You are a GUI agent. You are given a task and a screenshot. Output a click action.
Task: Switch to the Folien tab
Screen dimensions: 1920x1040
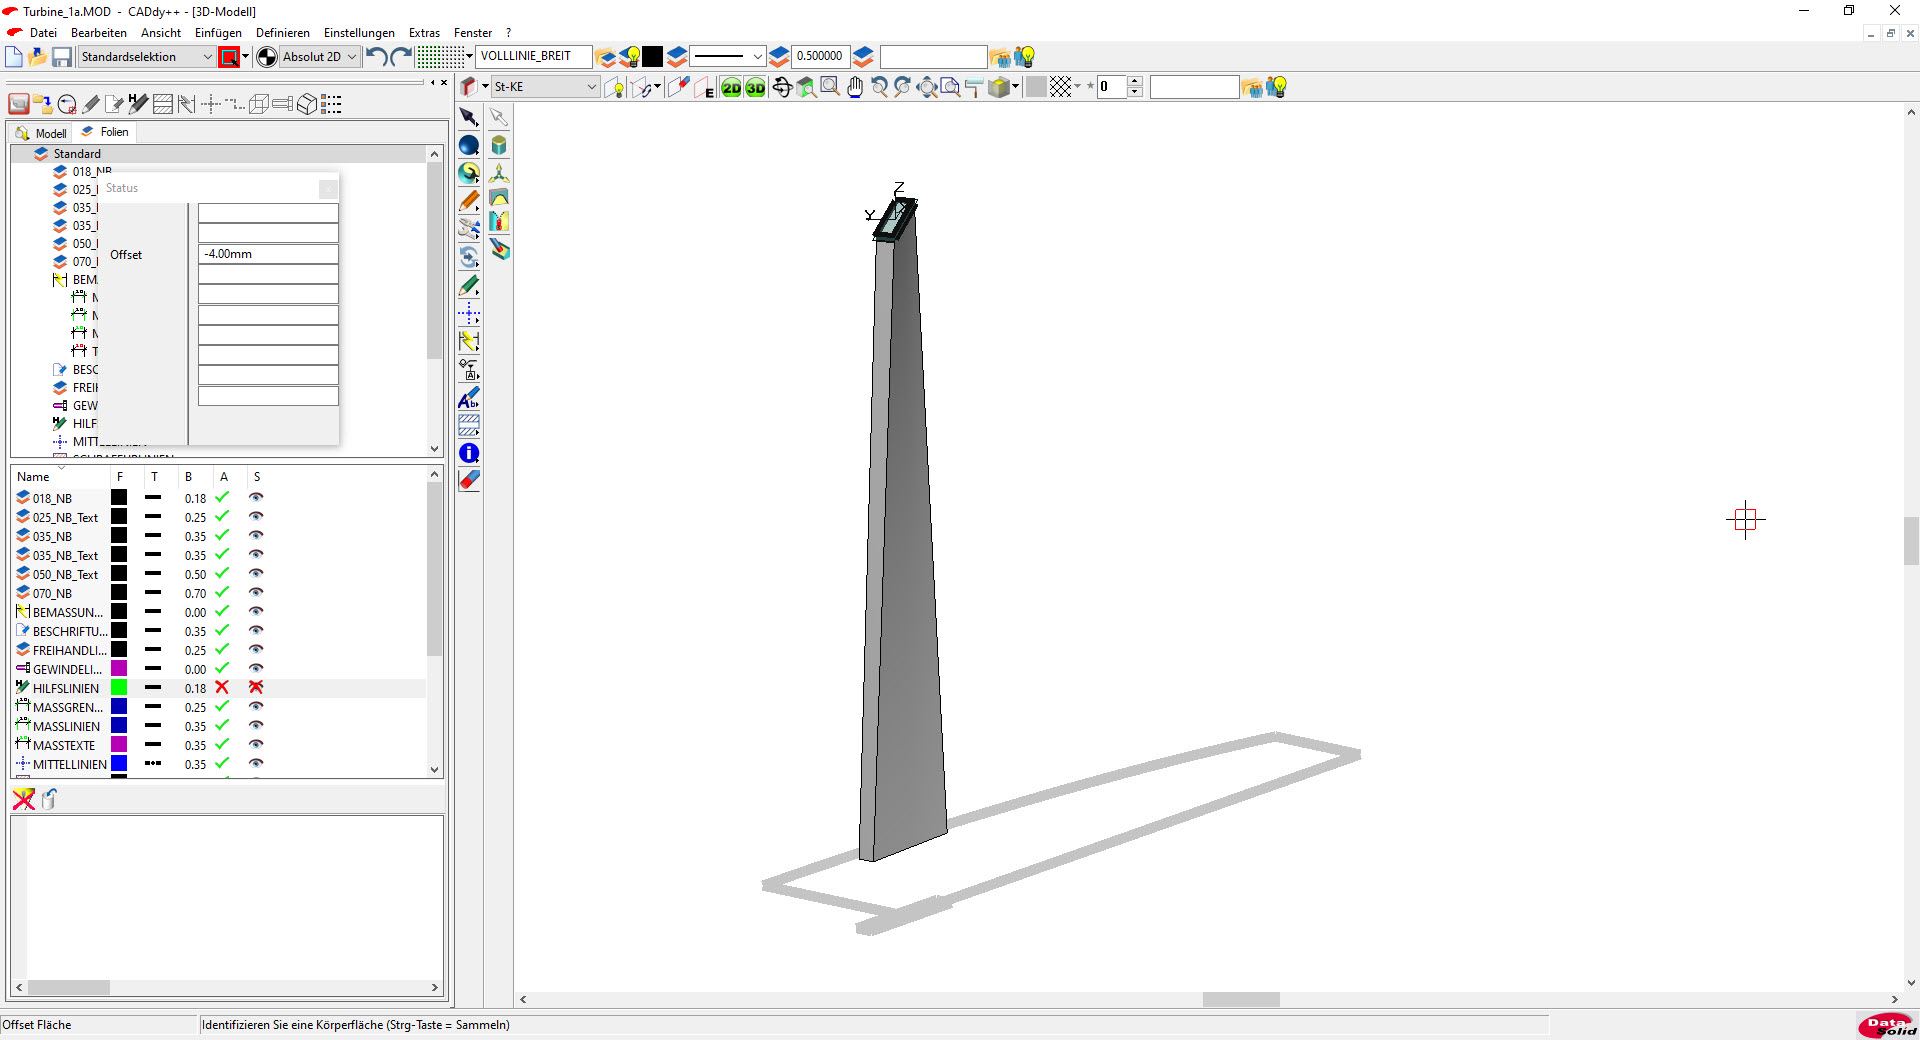click(106, 132)
